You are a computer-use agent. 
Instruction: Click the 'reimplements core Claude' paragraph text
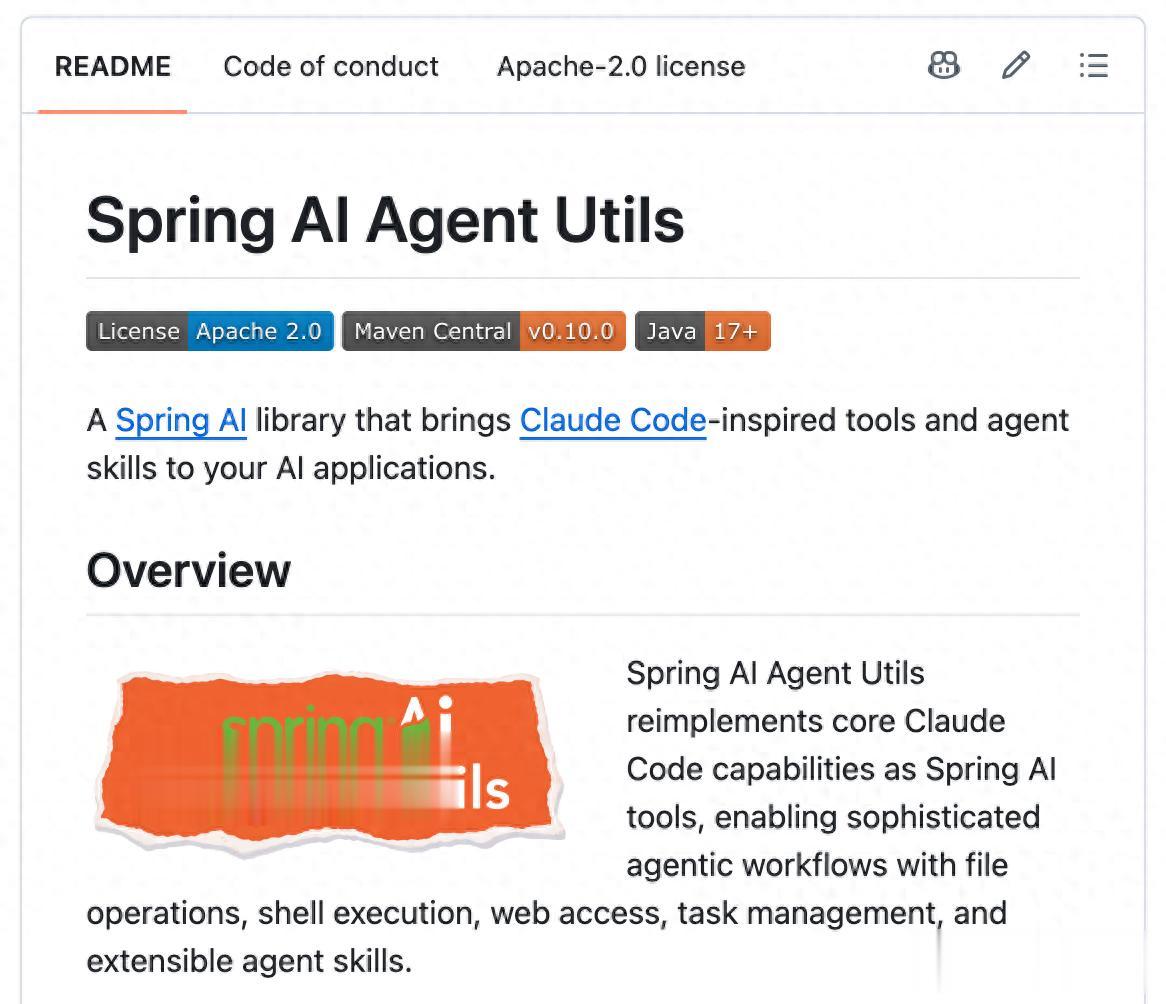(x=816, y=721)
